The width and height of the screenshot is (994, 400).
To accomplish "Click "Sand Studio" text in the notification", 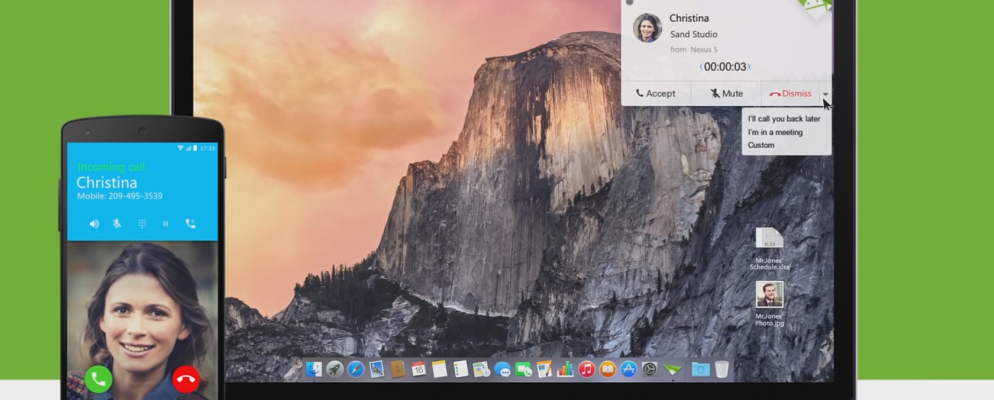I will (x=694, y=34).
